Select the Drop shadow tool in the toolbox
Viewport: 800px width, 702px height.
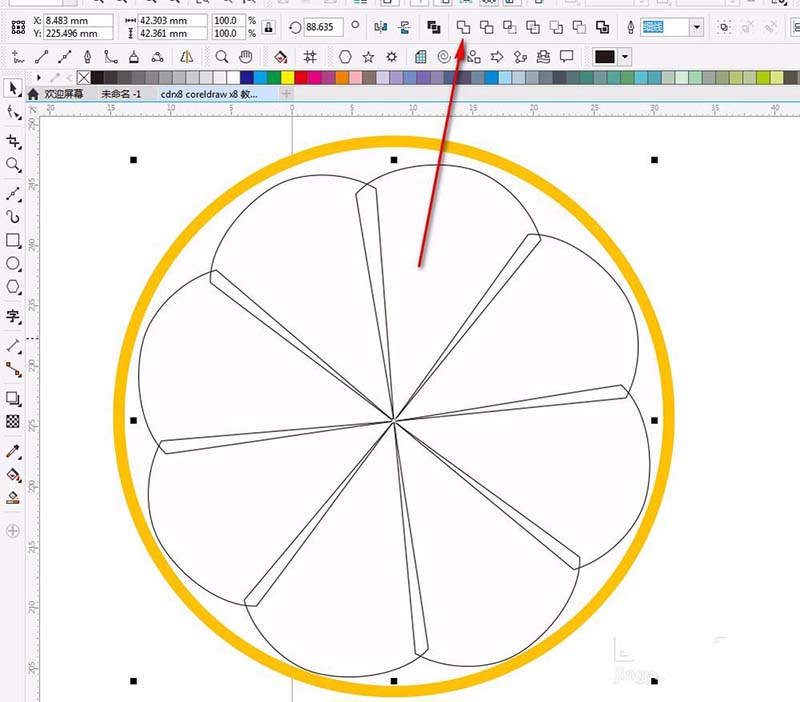click(x=13, y=398)
